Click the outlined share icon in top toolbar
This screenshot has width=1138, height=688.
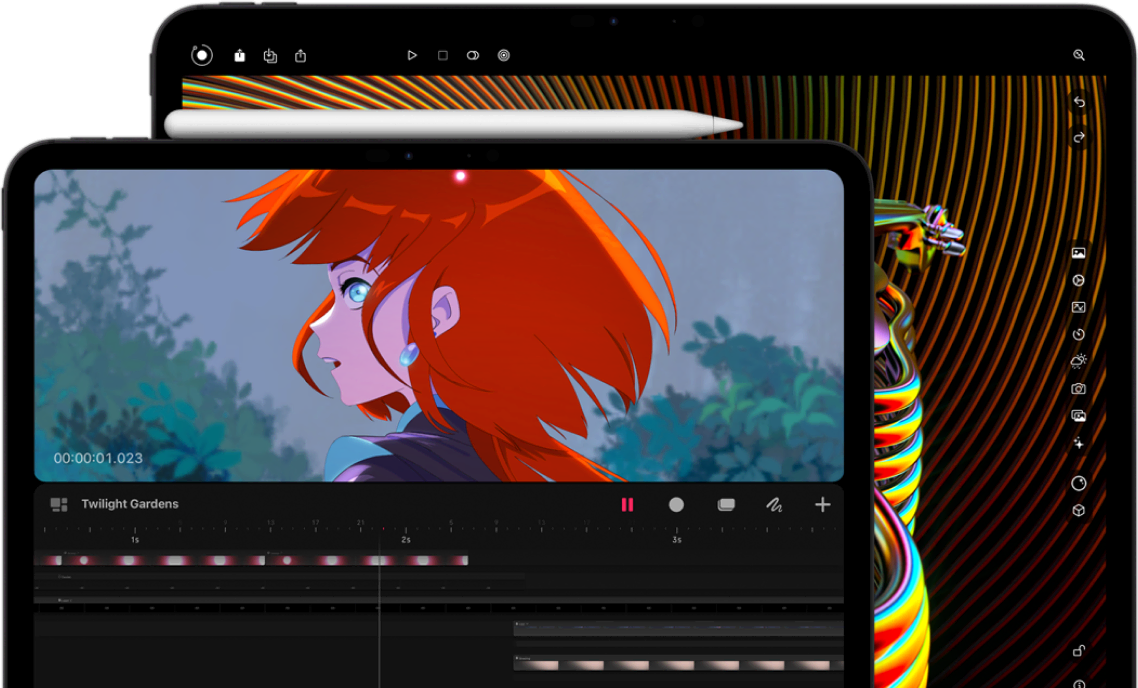pos(300,56)
